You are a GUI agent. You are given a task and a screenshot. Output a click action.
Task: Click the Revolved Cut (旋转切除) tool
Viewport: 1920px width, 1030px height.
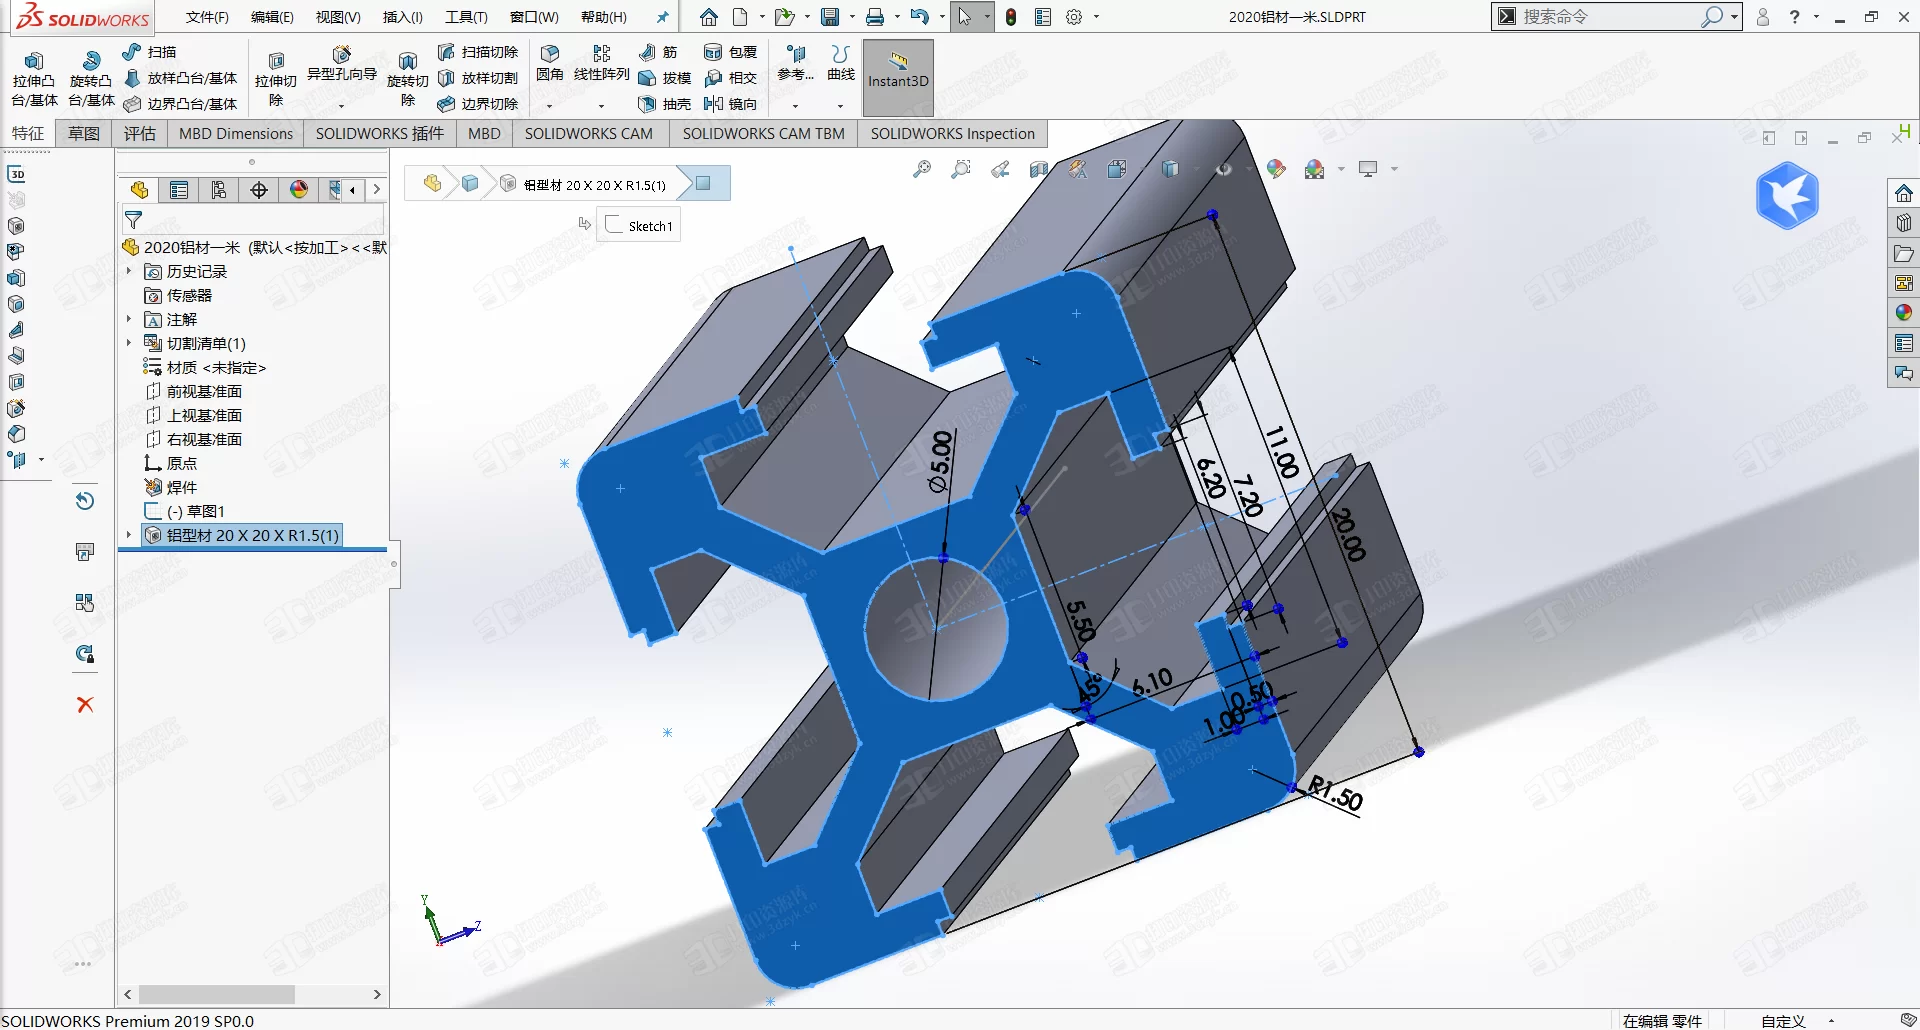[x=407, y=78]
